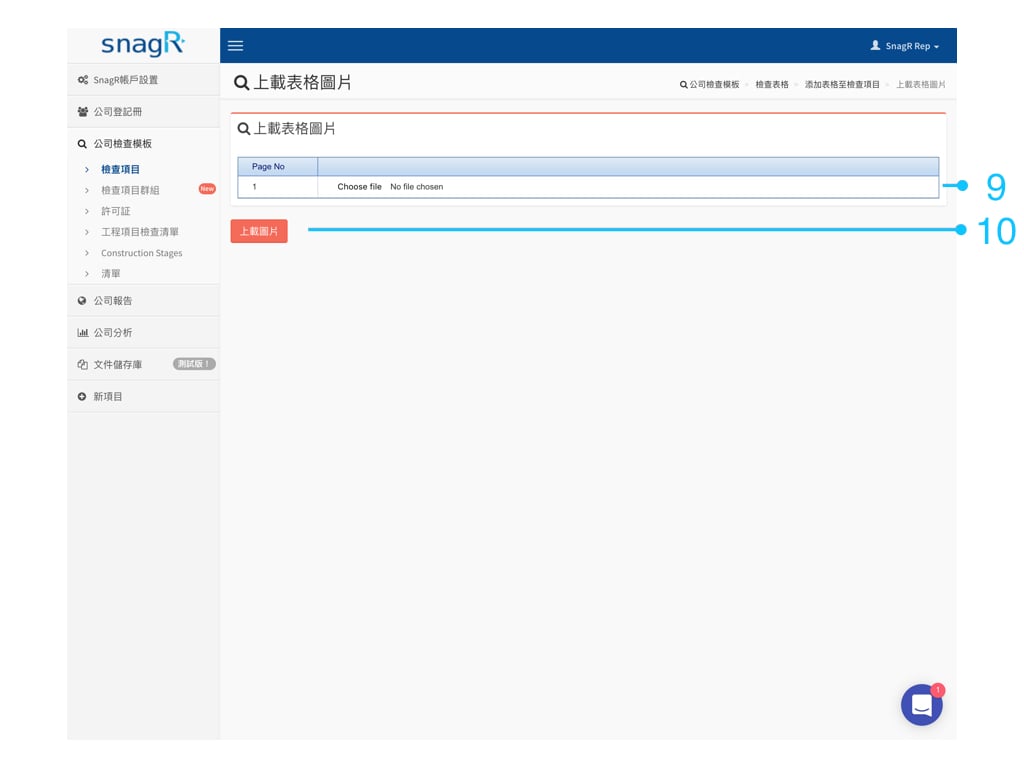1024x768 pixels.
Task: Select 清單 submenu item
Action: point(110,274)
